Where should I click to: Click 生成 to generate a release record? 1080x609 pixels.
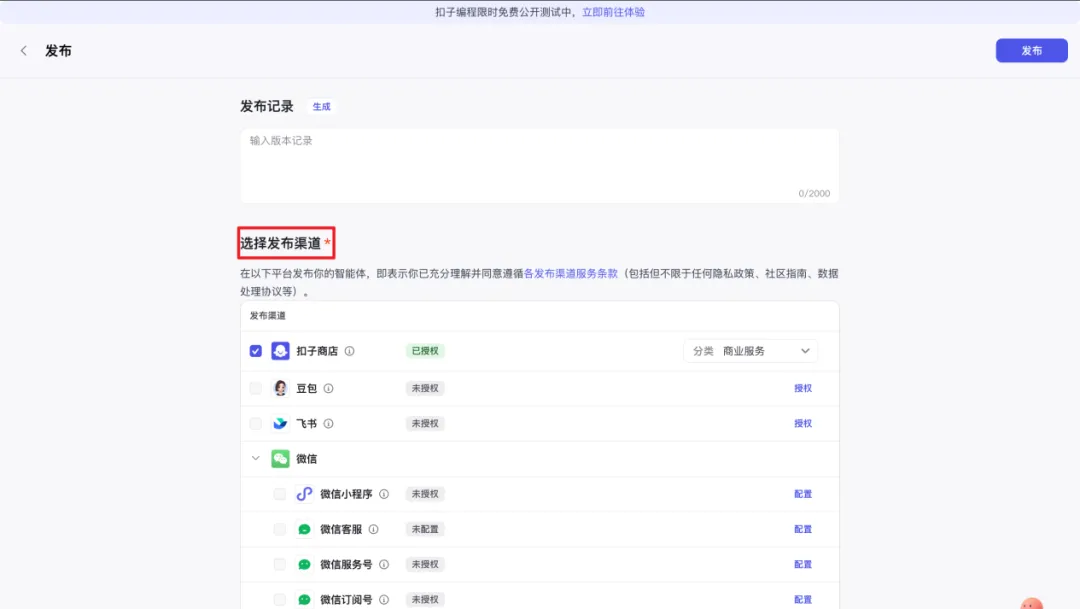[321, 107]
